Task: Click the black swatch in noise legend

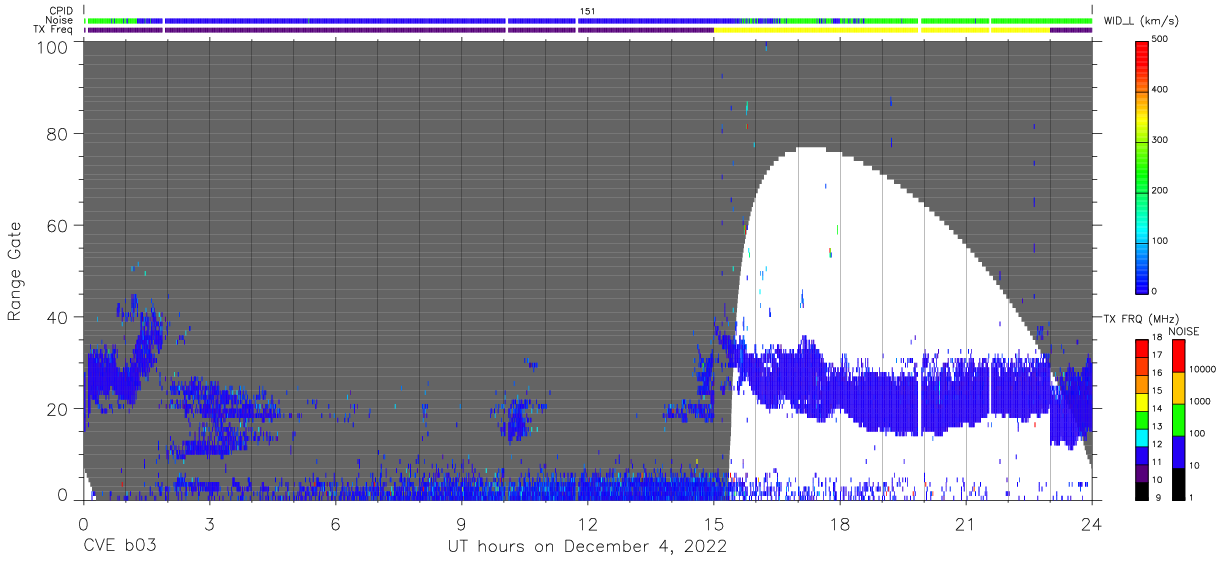Action: click(1179, 482)
